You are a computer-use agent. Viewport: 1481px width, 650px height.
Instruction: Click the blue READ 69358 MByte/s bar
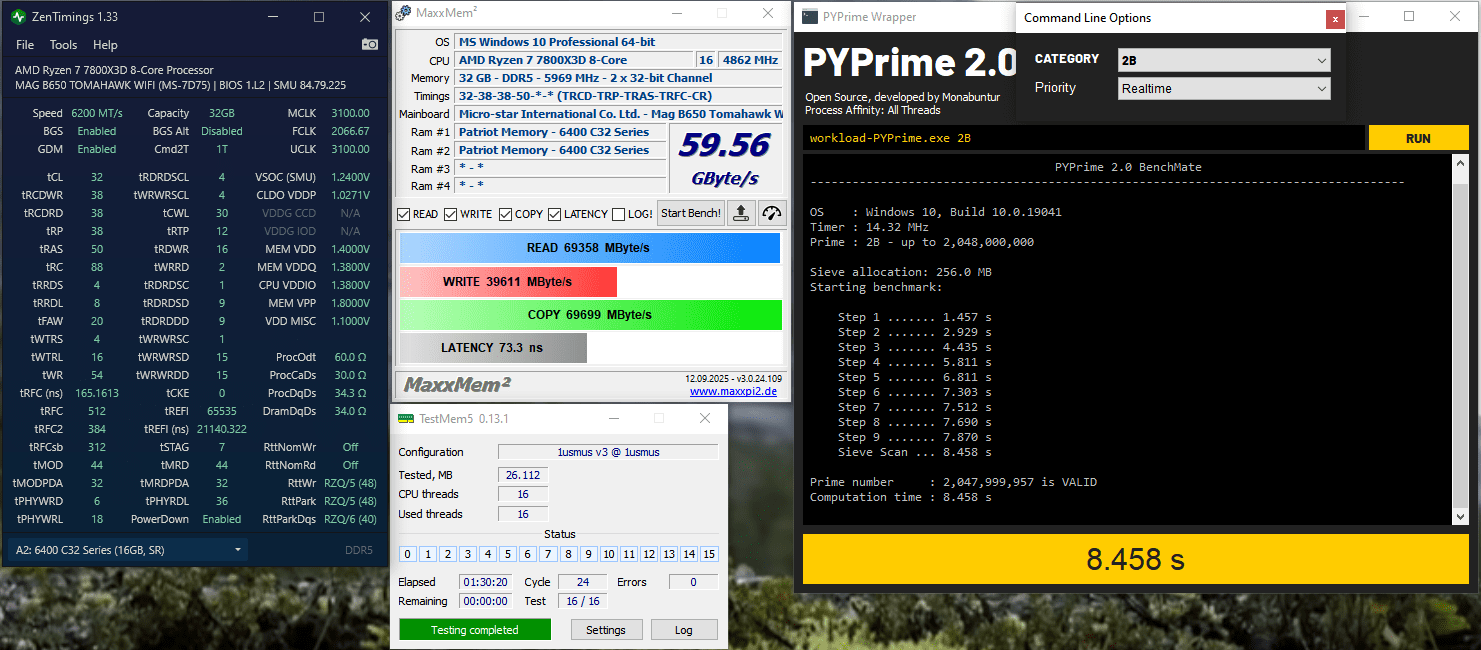click(590, 248)
